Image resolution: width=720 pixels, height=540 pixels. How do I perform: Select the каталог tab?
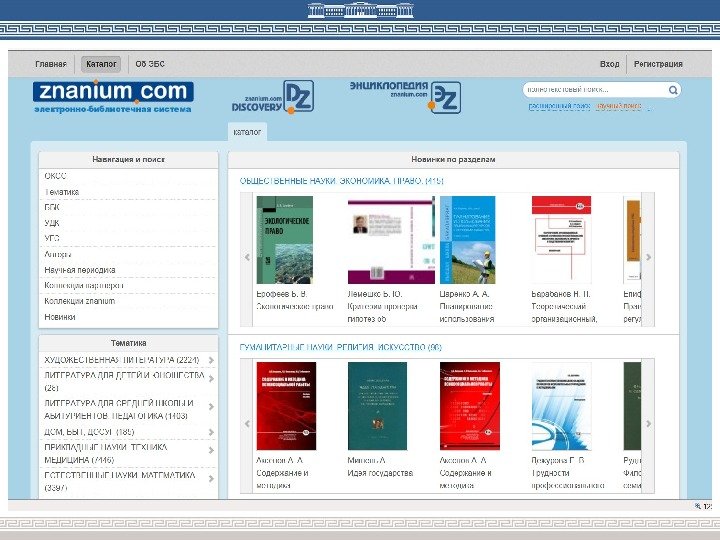point(247,132)
